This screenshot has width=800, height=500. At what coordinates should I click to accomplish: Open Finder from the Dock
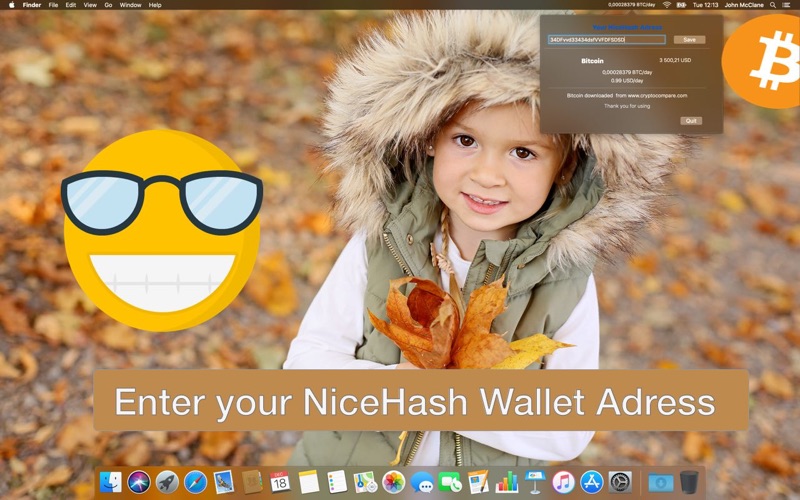pyautogui.click(x=111, y=482)
